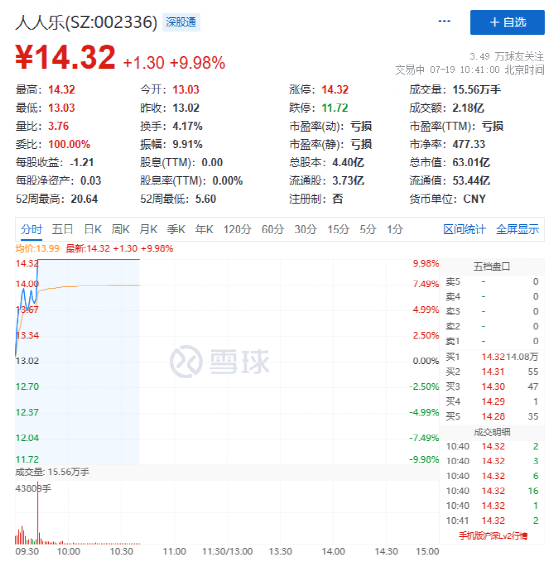Open the 15分 chart tab

338,229
